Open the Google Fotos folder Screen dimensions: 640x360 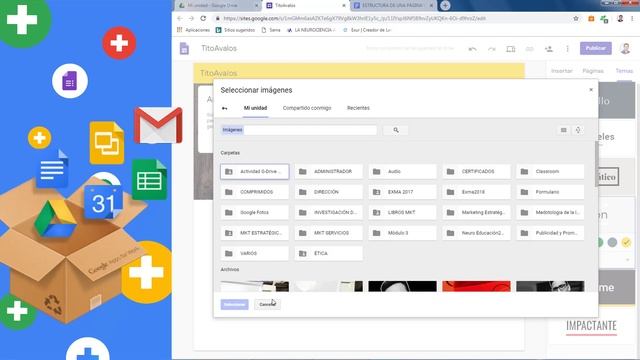click(255, 212)
